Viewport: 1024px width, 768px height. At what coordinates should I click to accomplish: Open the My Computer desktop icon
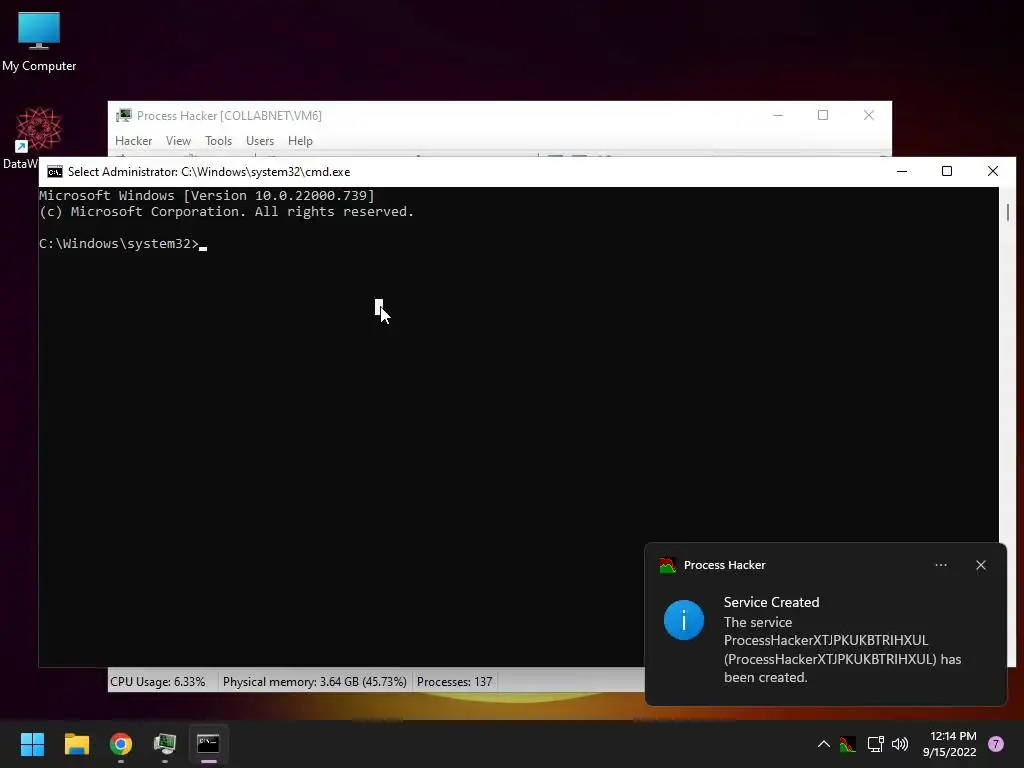pos(39,42)
